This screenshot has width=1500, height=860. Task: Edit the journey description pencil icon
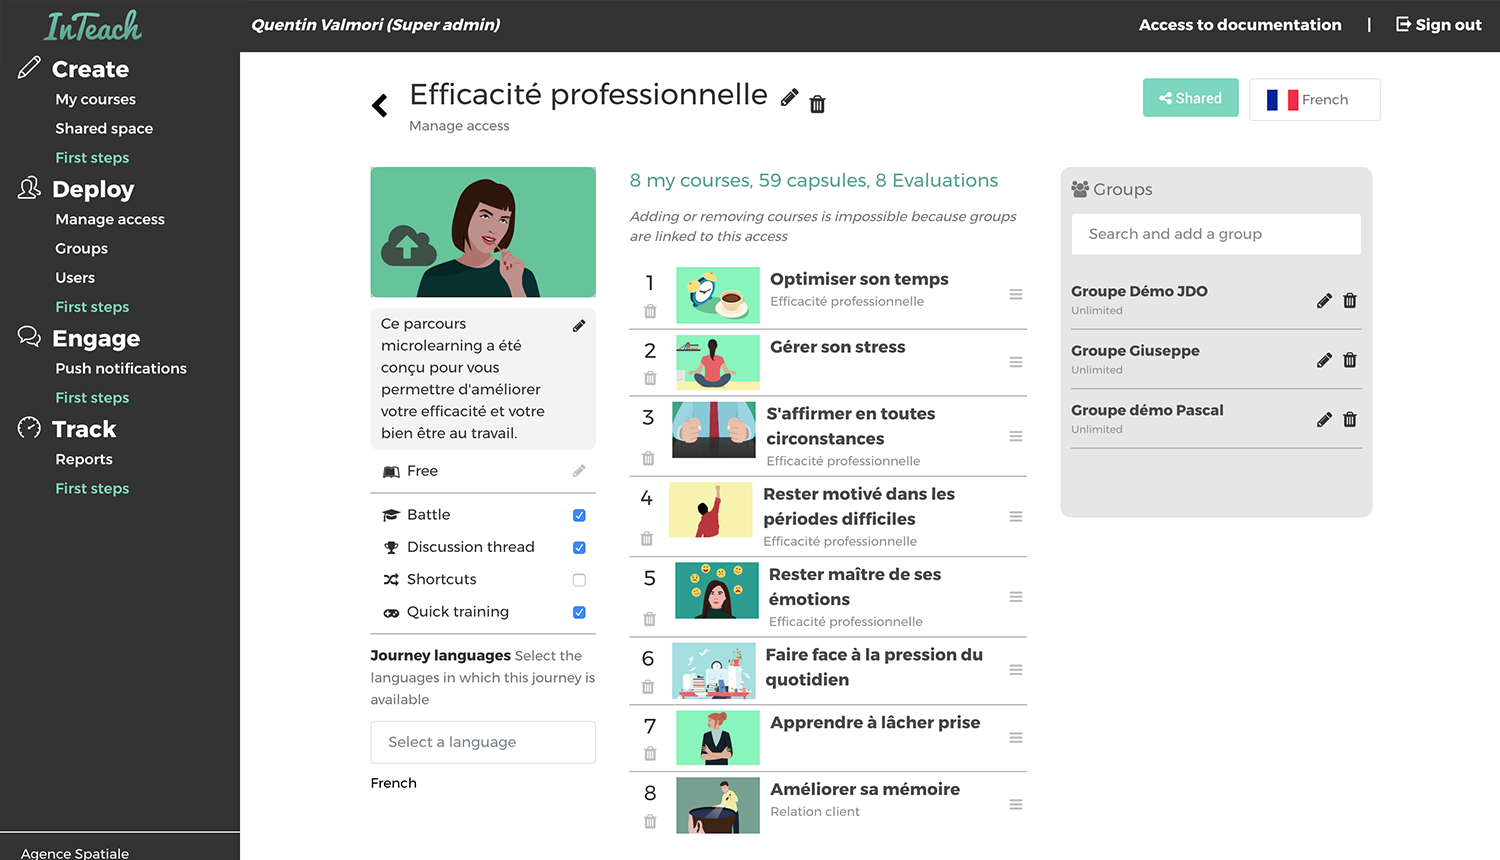(x=579, y=326)
